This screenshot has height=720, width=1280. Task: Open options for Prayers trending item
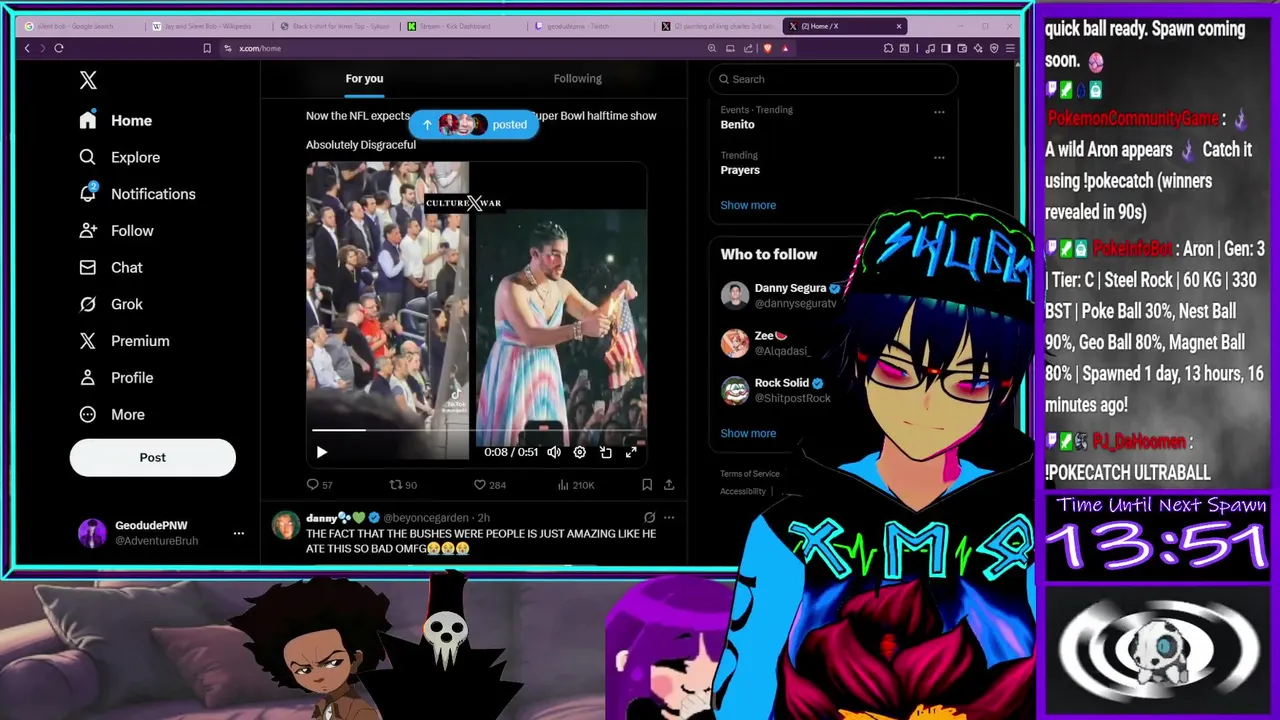939,157
